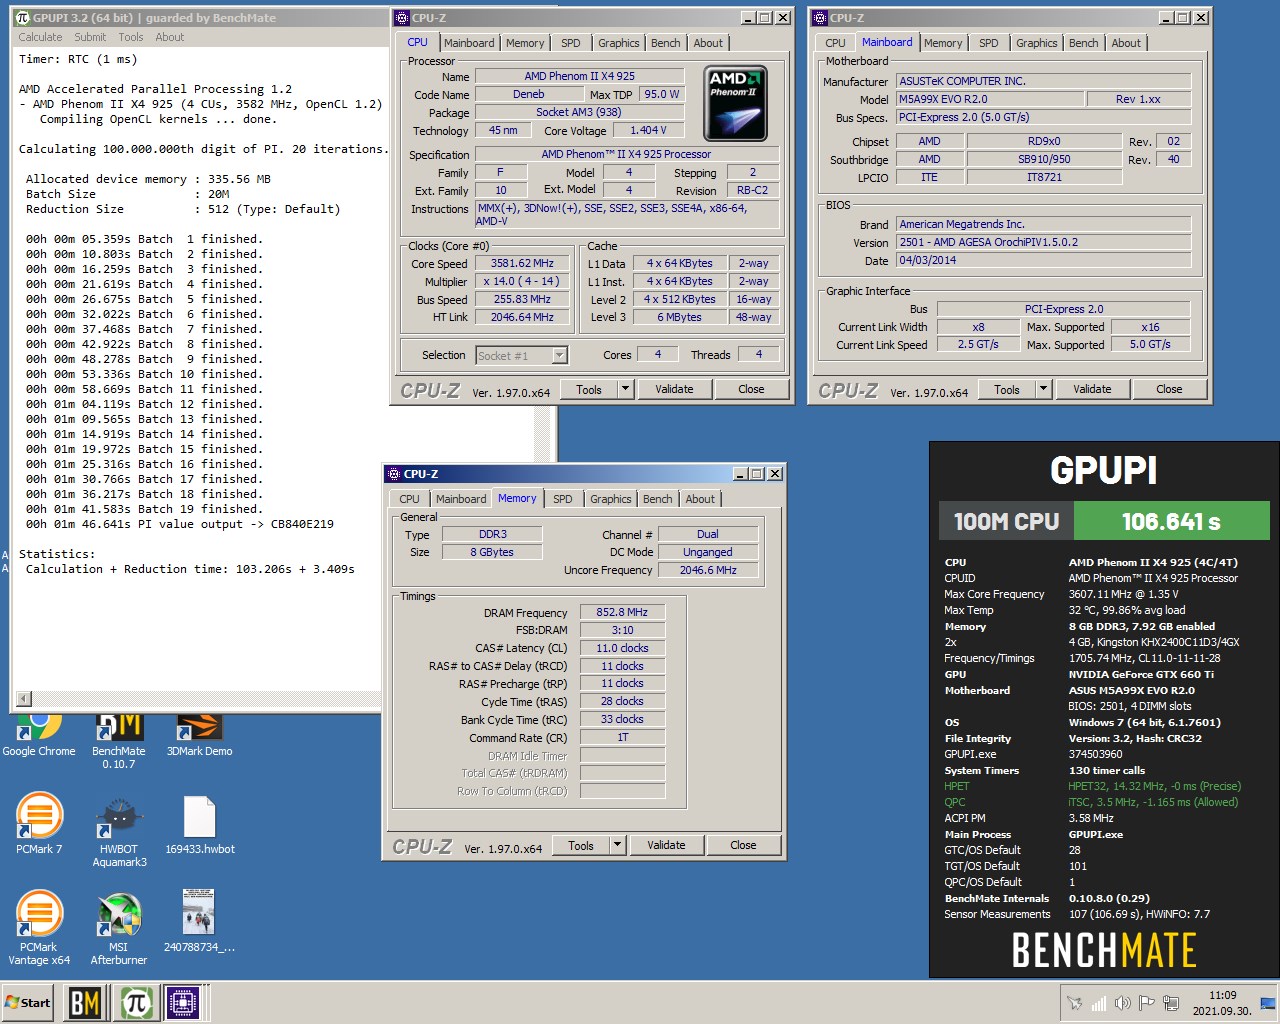Viewport: 1280px width, 1024px height.
Task: Open About tab in Memory window
Action: point(700,499)
